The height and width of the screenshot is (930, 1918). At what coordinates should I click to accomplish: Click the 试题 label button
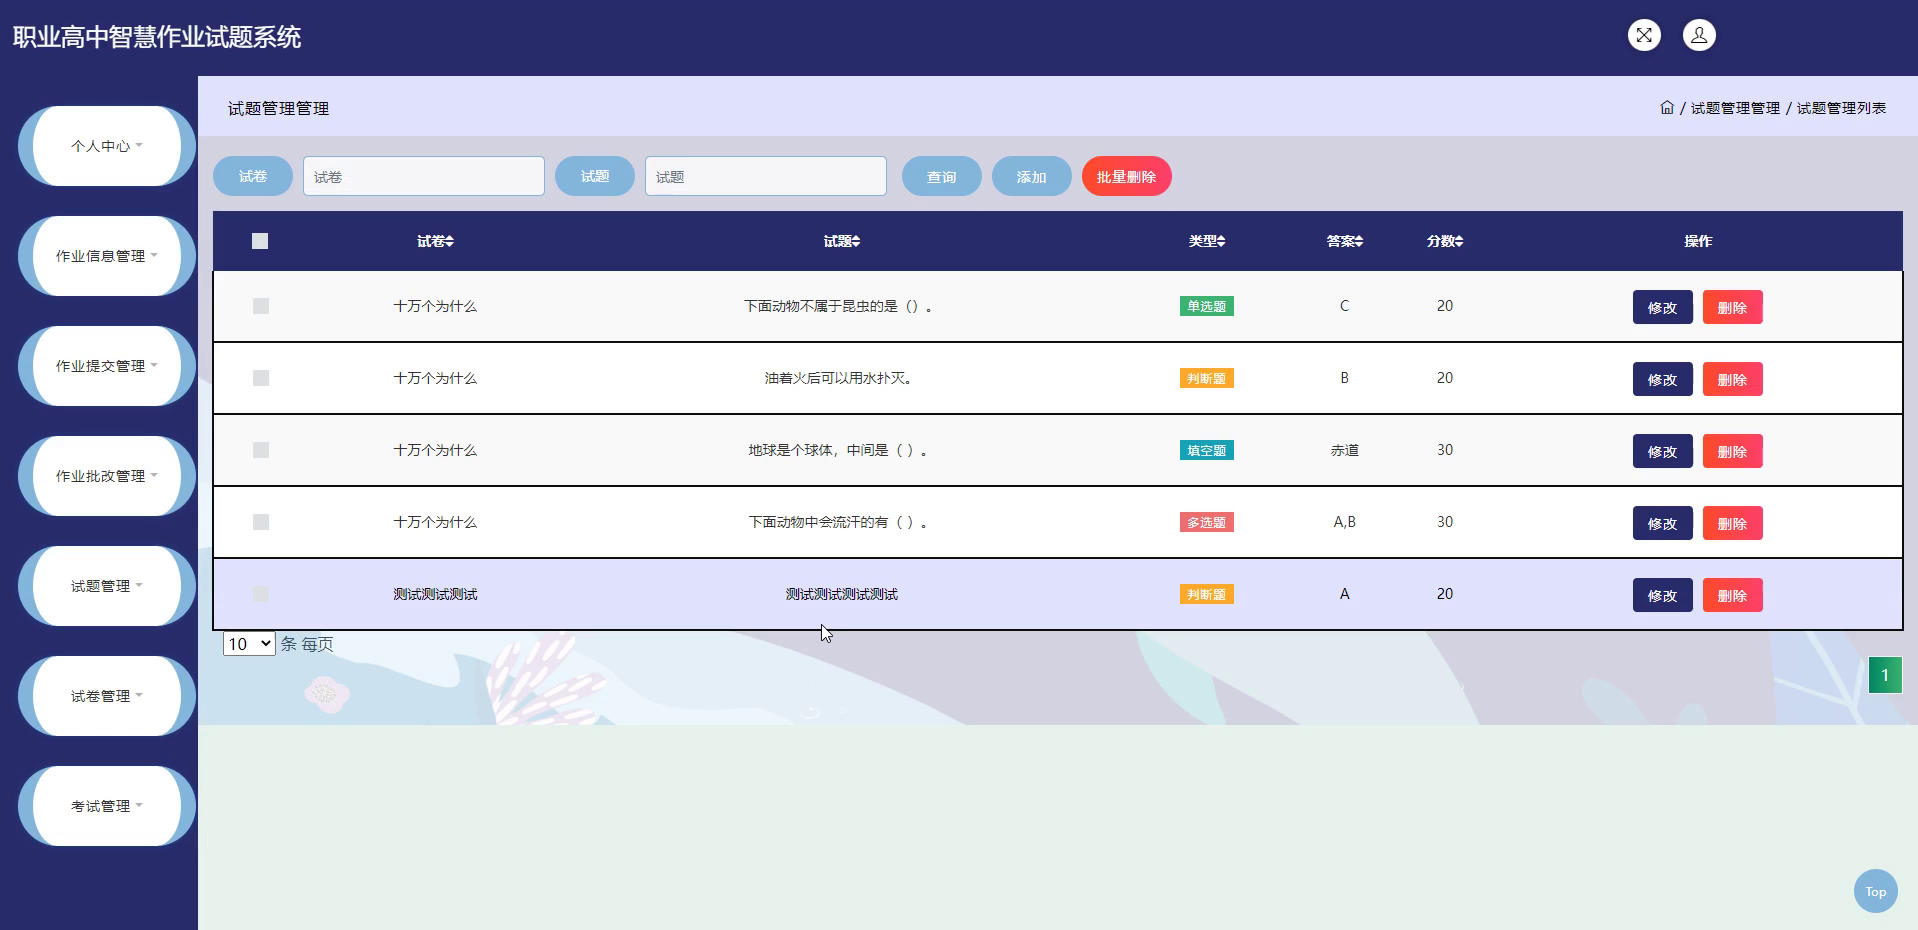595,176
